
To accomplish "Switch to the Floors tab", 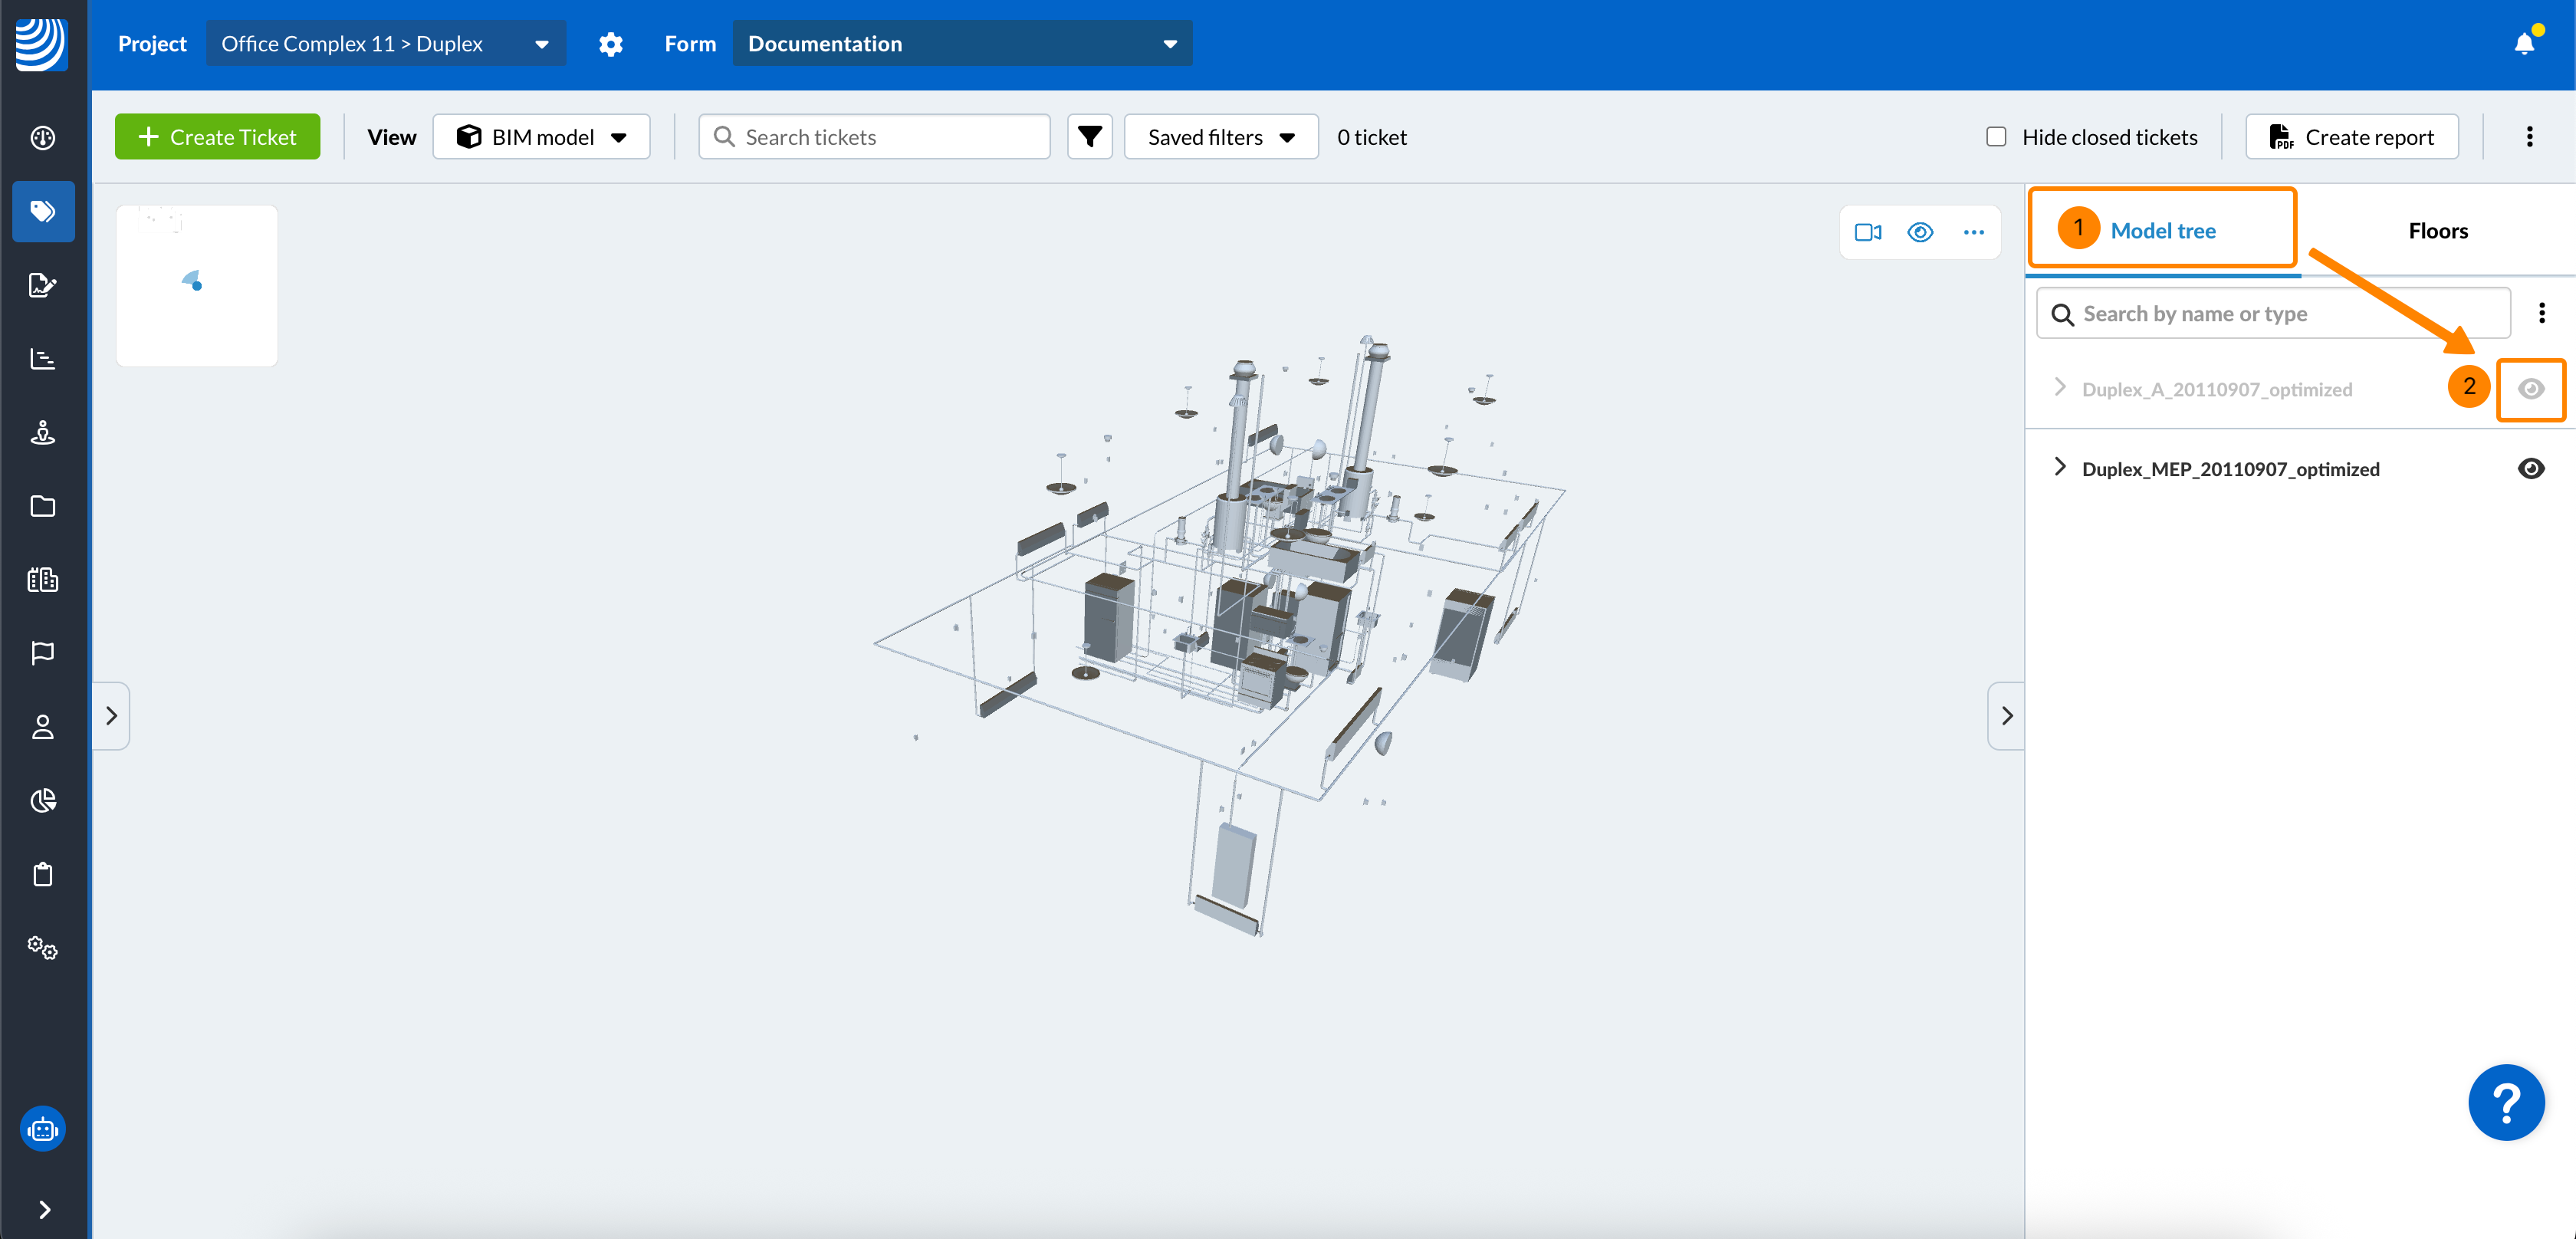I will [x=2437, y=231].
